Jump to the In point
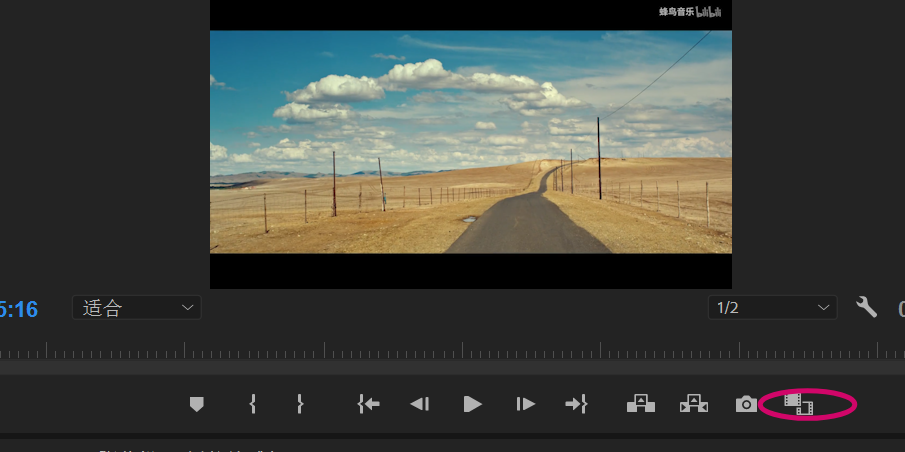Image resolution: width=905 pixels, height=452 pixels. pos(368,404)
